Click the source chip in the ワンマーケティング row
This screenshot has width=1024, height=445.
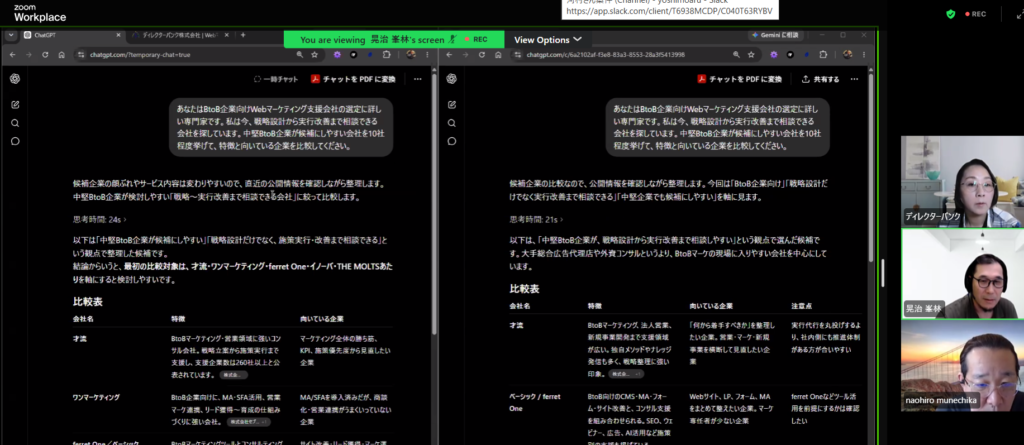249,422
